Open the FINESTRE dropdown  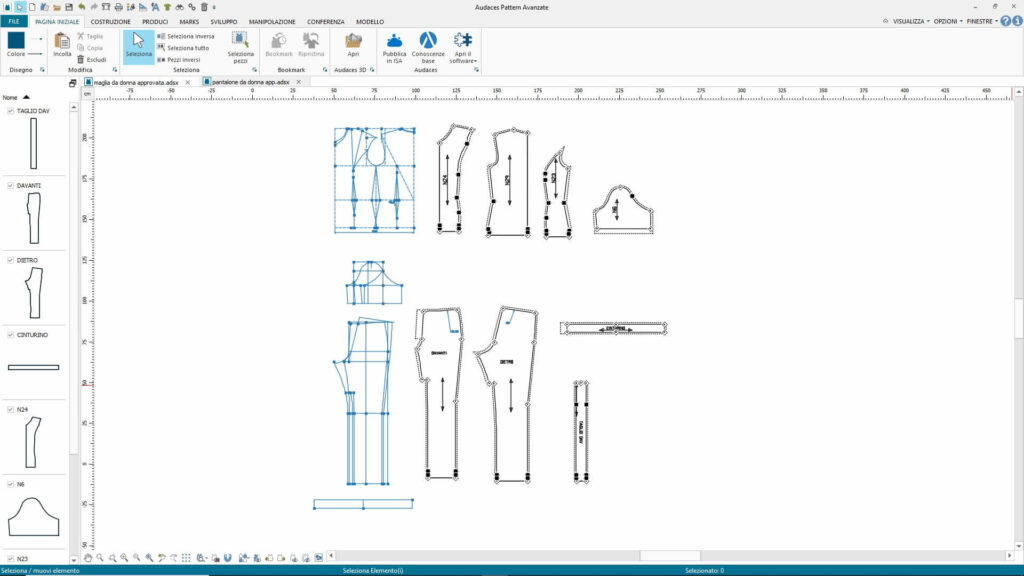click(982, 22)
